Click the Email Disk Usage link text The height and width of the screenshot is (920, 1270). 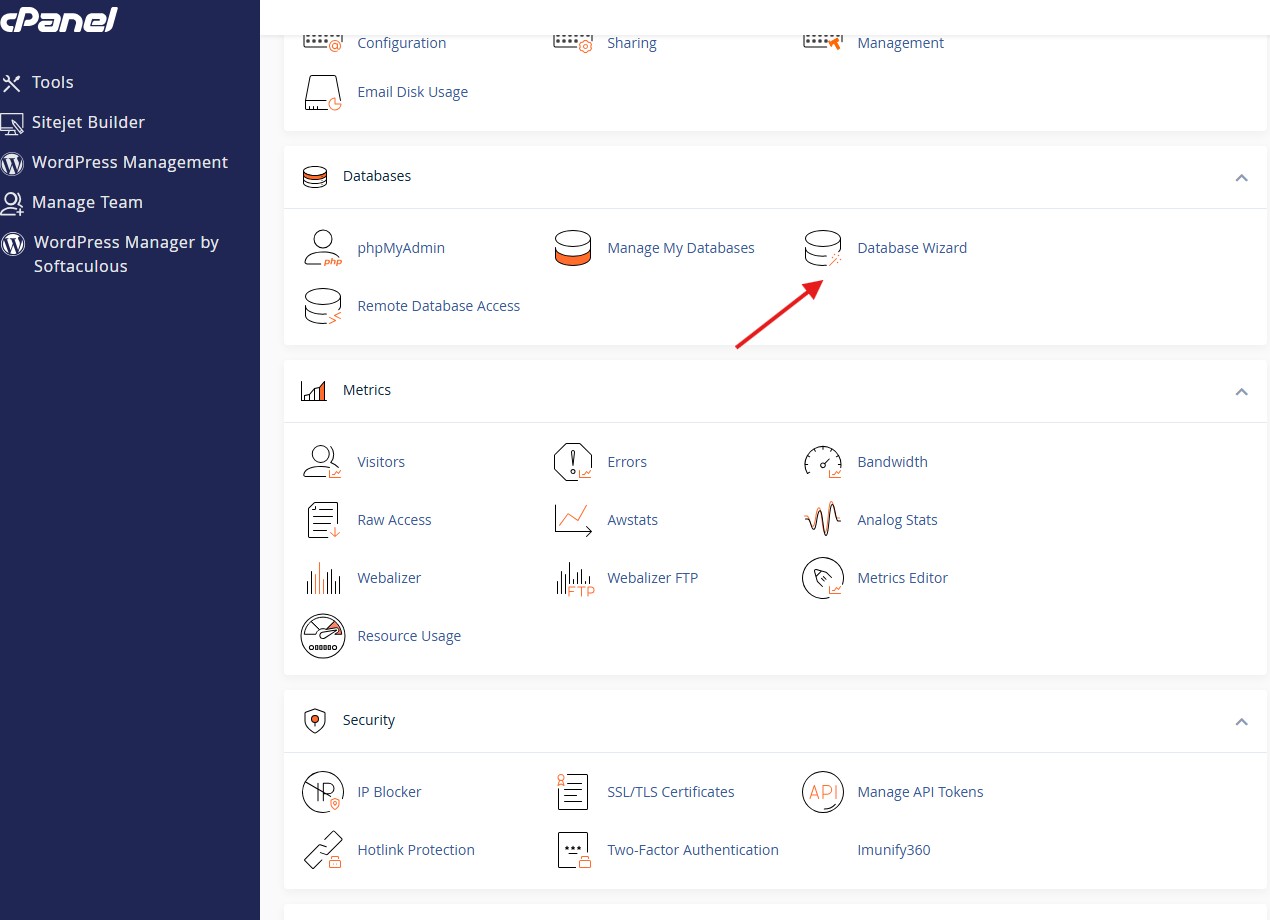(413, 92)
